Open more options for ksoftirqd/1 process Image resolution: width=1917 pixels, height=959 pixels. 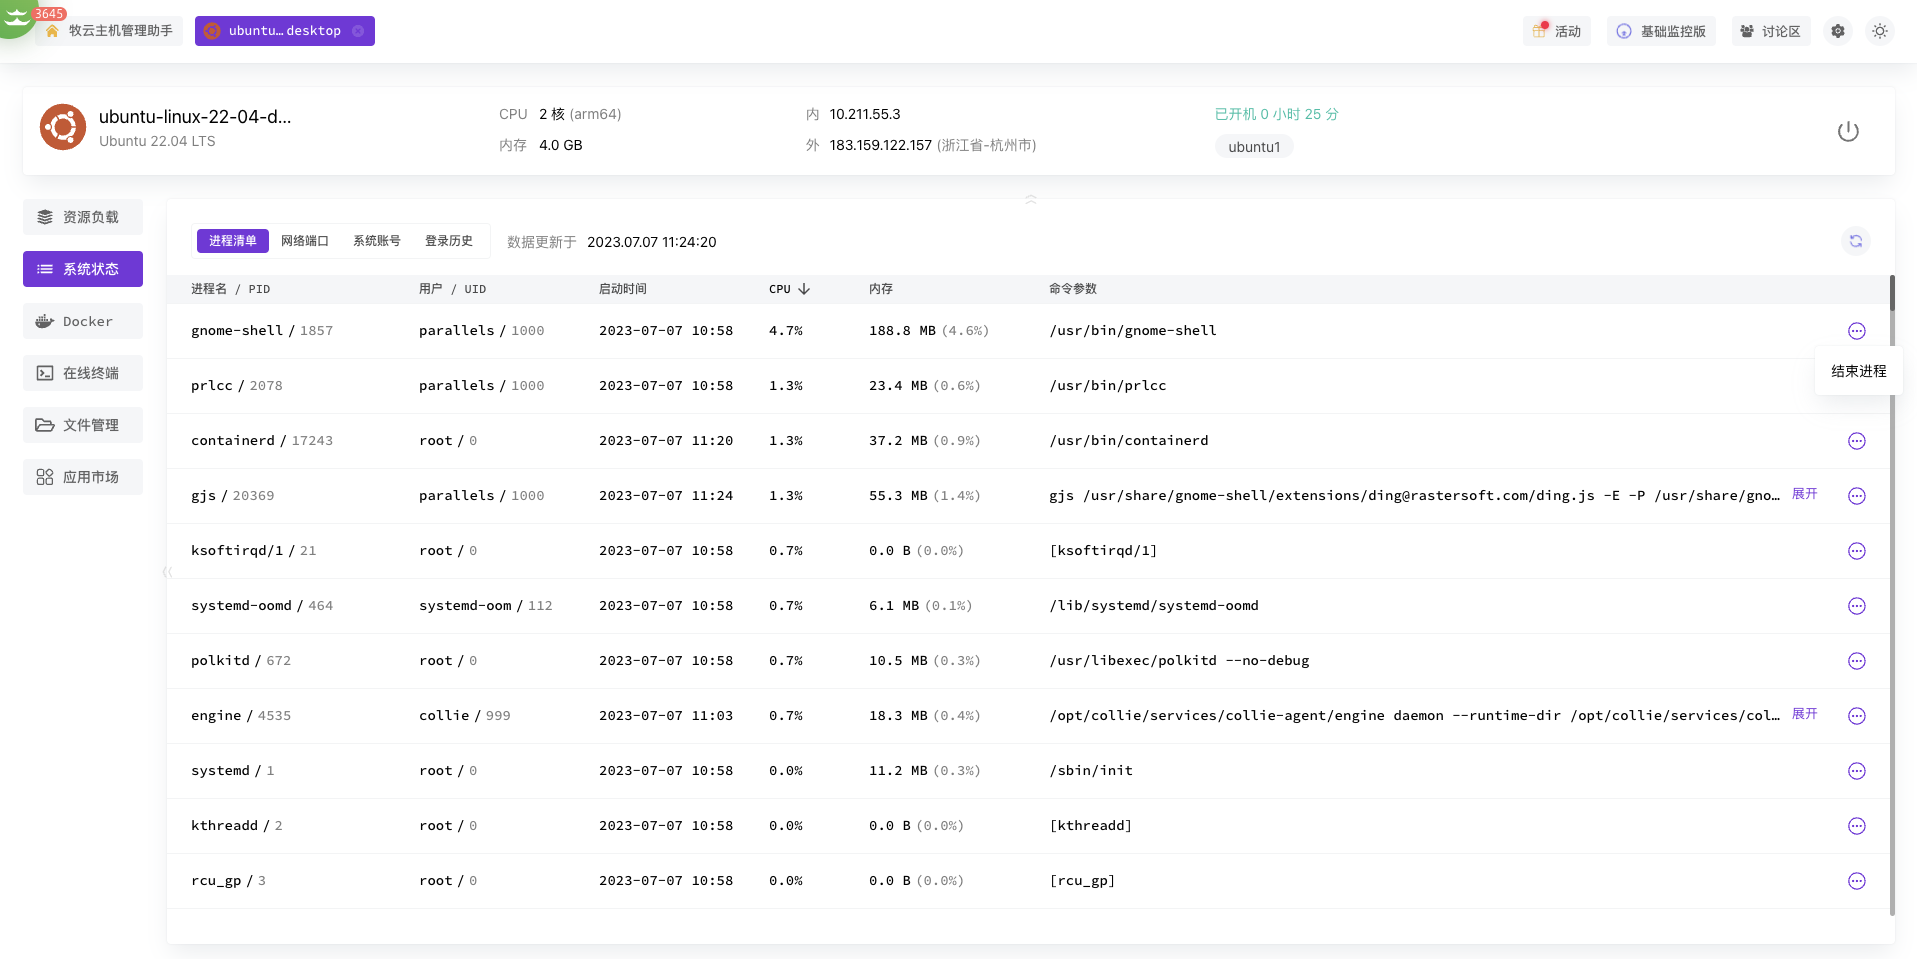click(1856, 551)
